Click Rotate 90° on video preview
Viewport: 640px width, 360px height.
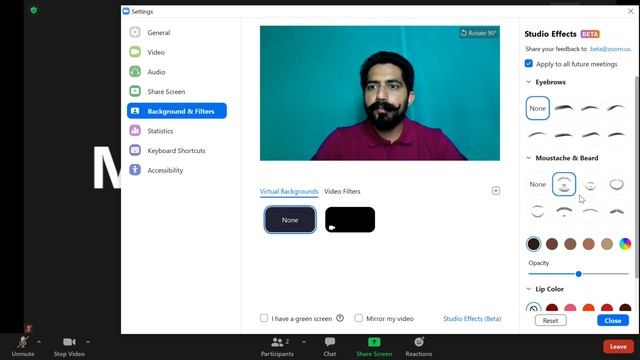click(478, 33)
